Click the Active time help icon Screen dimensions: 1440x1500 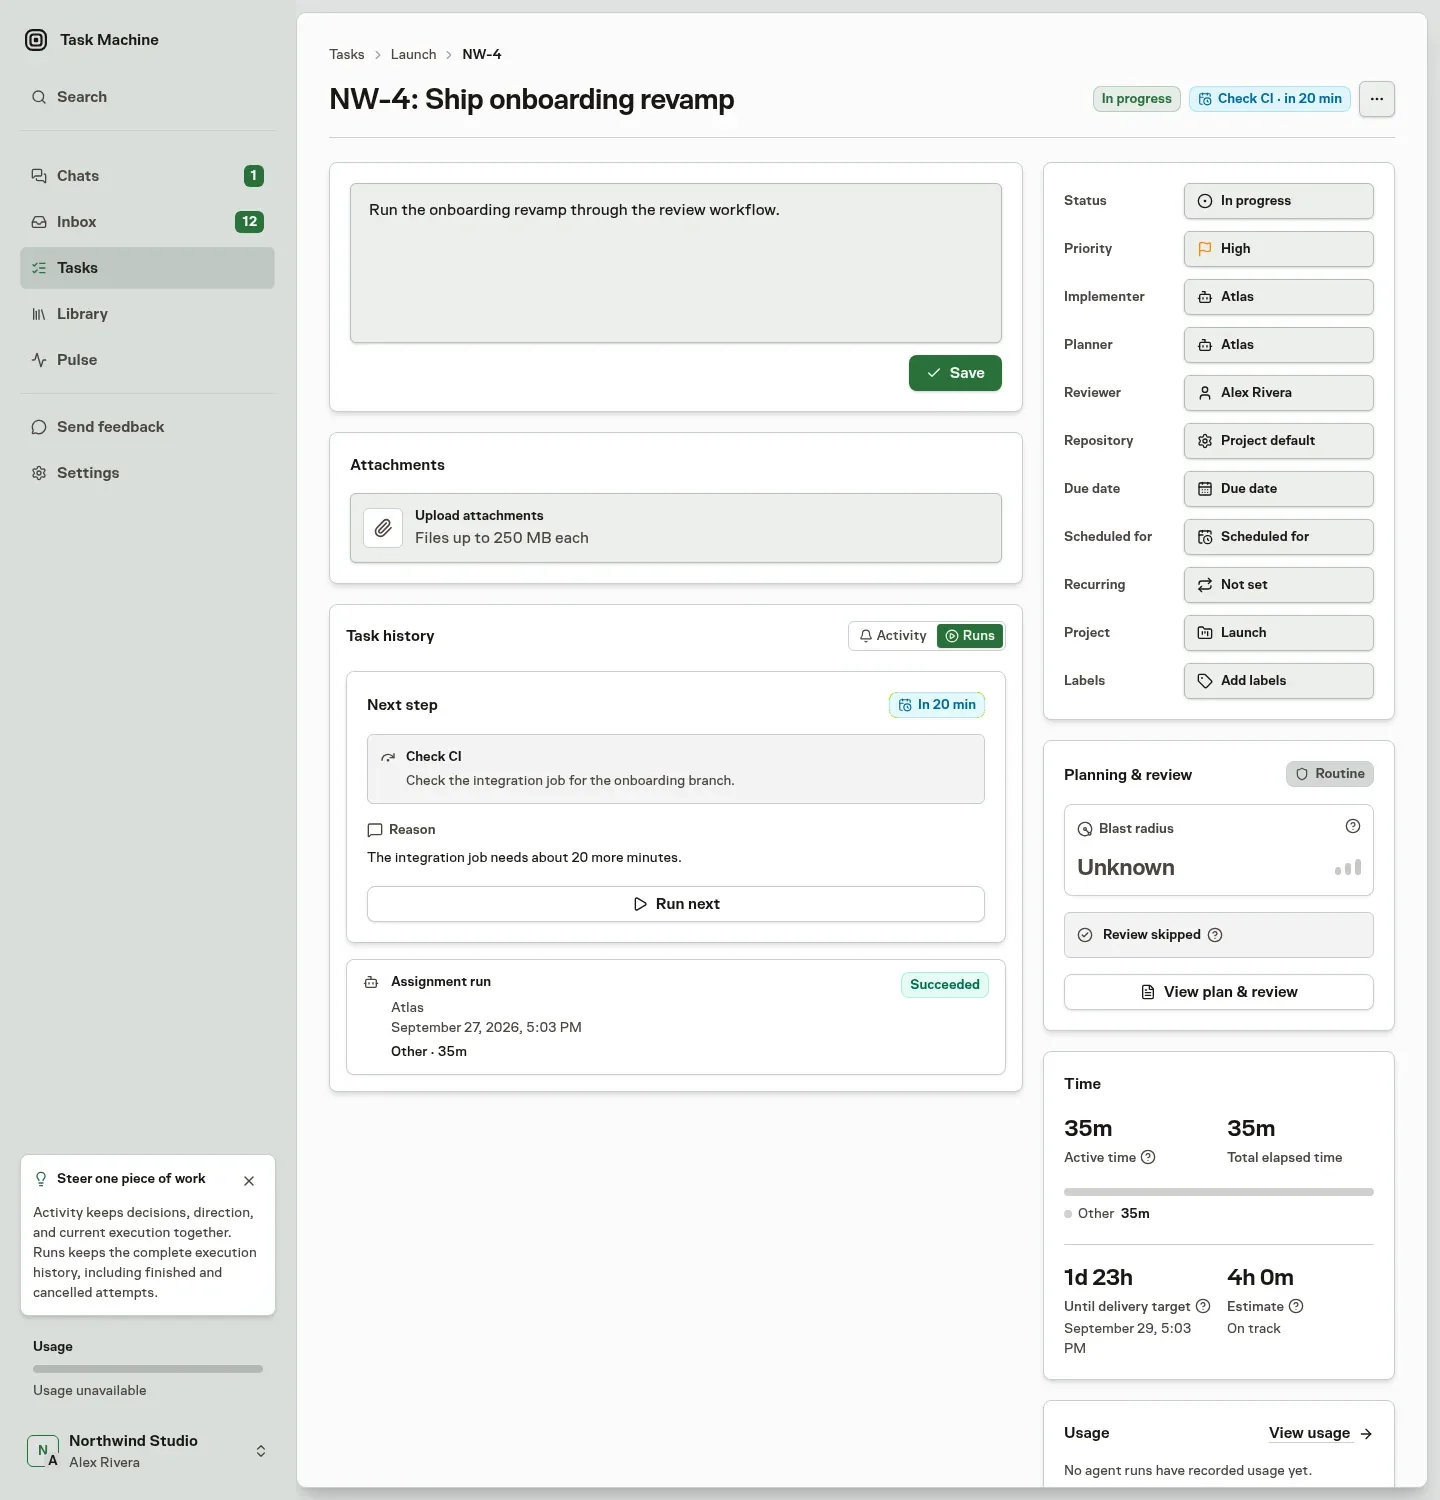pyautogui.click(x=1148, y=1157)
